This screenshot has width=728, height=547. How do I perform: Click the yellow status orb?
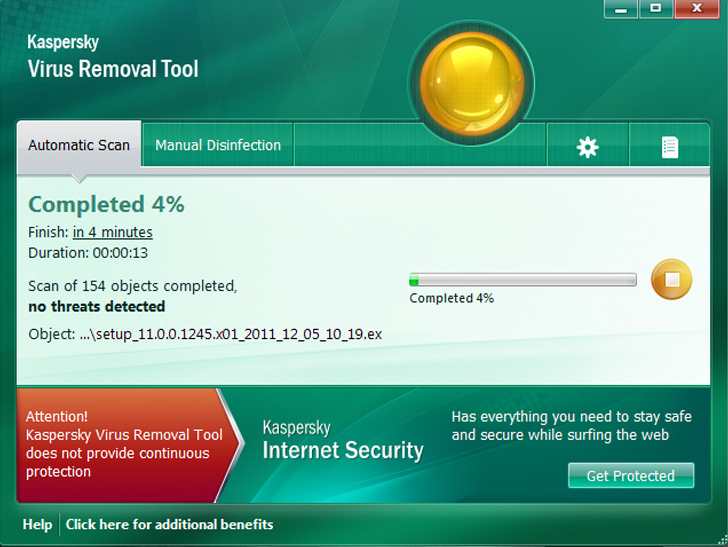[472, 84]
